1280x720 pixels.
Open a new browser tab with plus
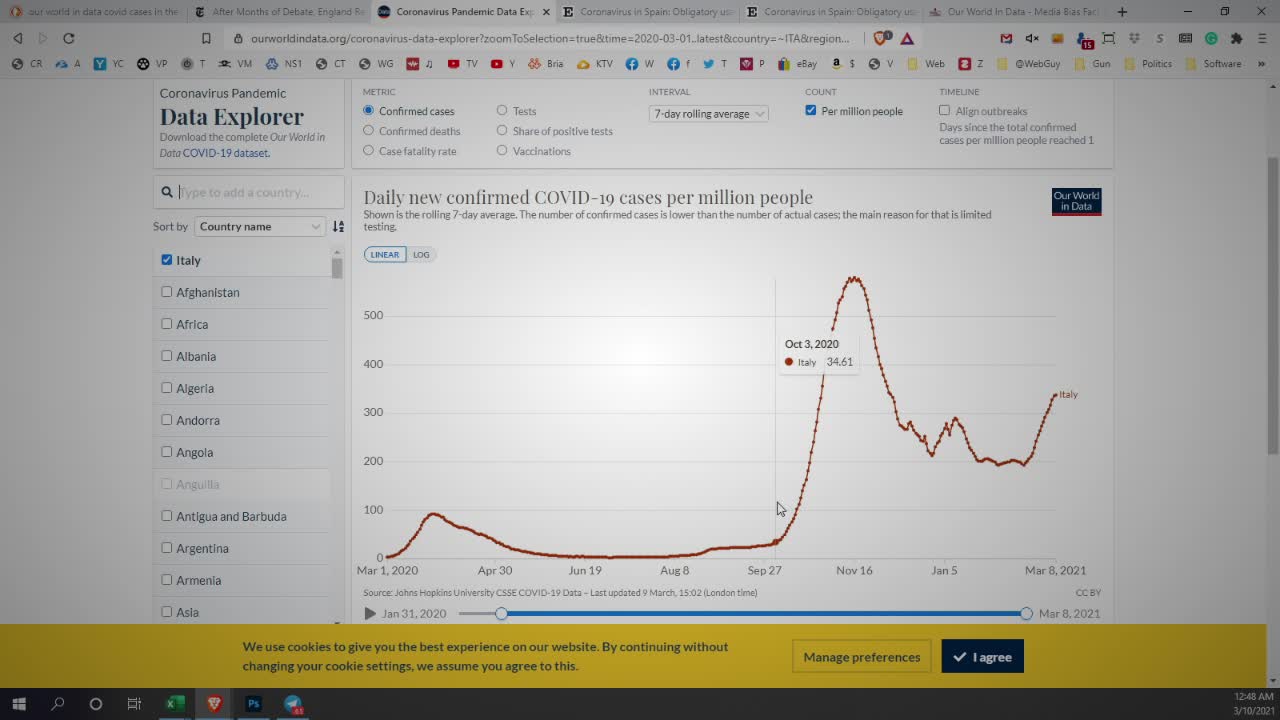coord(1122,12)
